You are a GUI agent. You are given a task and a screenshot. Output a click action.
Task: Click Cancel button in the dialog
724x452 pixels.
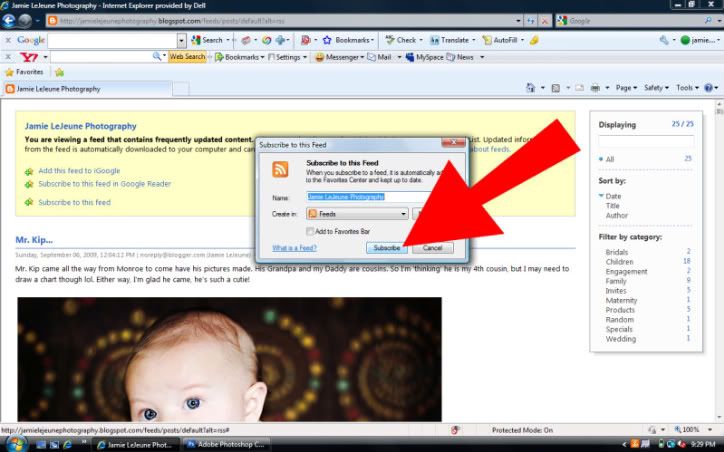(x=432, y=248)
